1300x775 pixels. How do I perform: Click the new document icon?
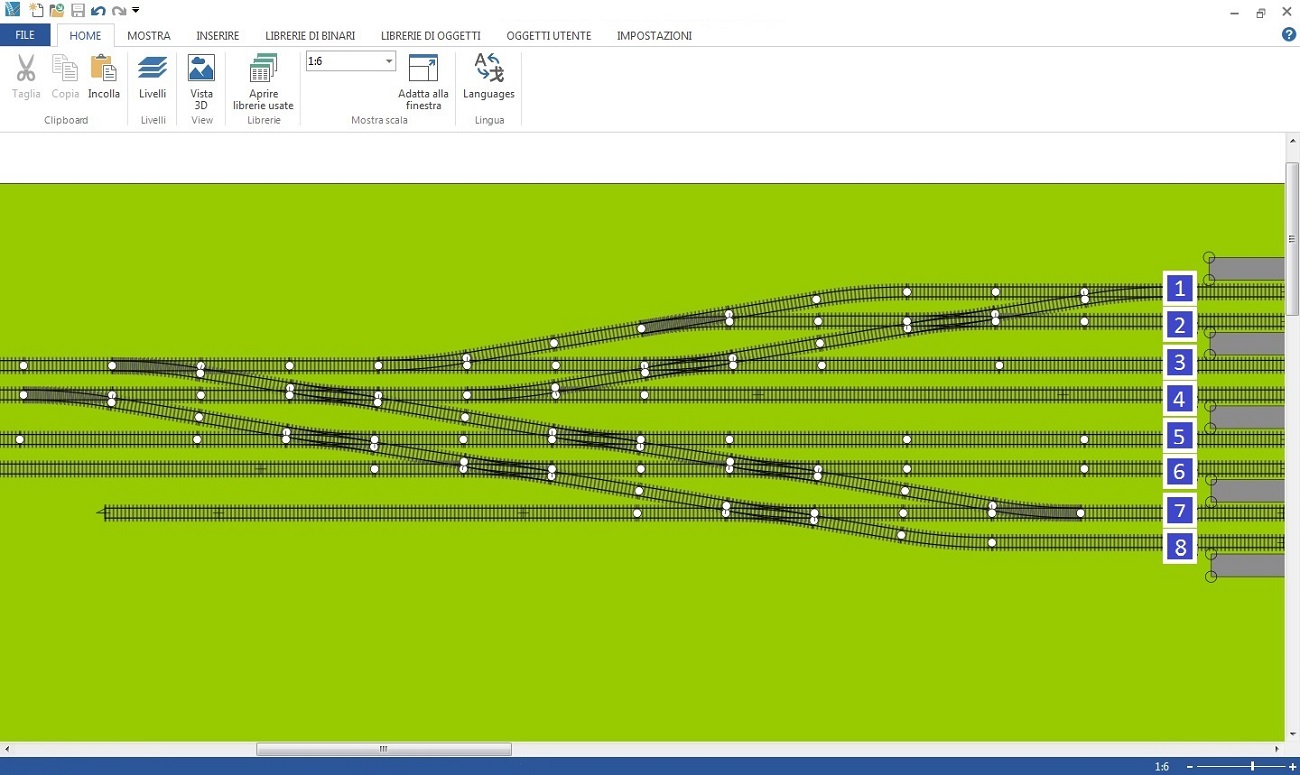pos(36,11)
